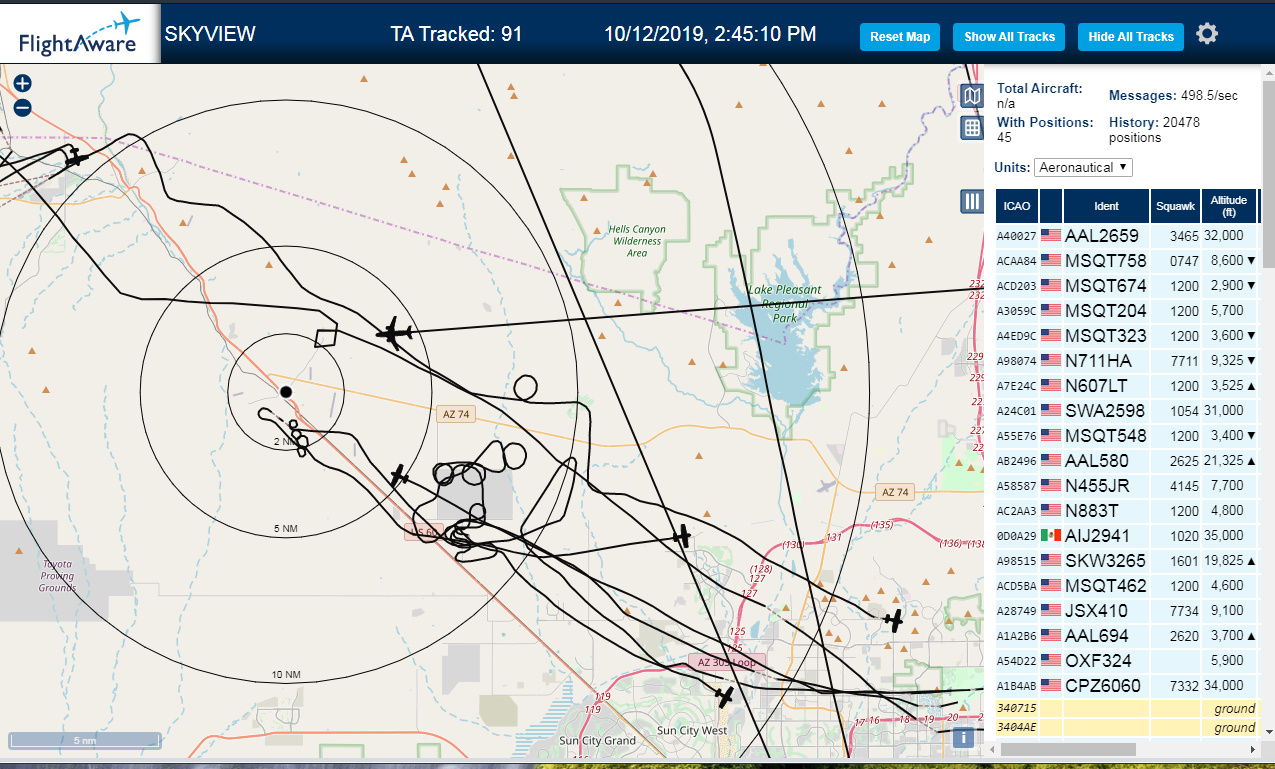The image size is (1275, 769).
Task: Click the ICAO code A40027 cell
Action: tap(1017, 236)
